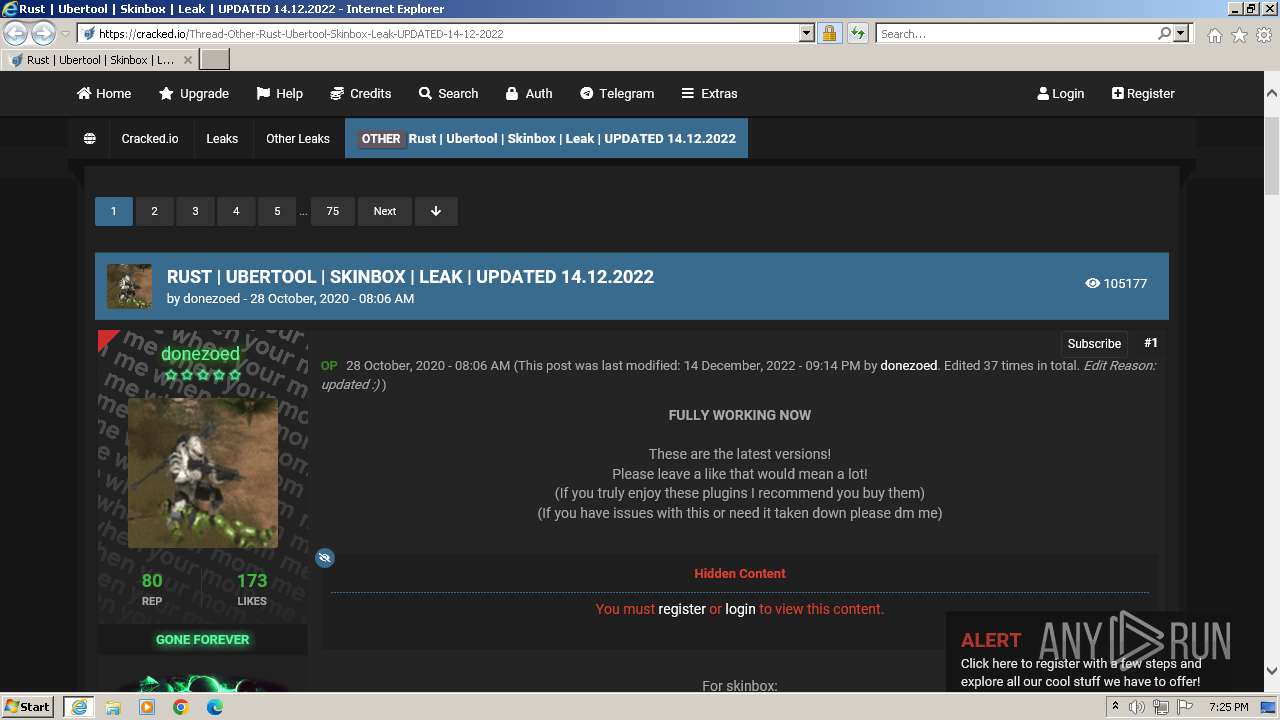
Task: Open the browser Tools gear icon
Action: click(1264, 35)
